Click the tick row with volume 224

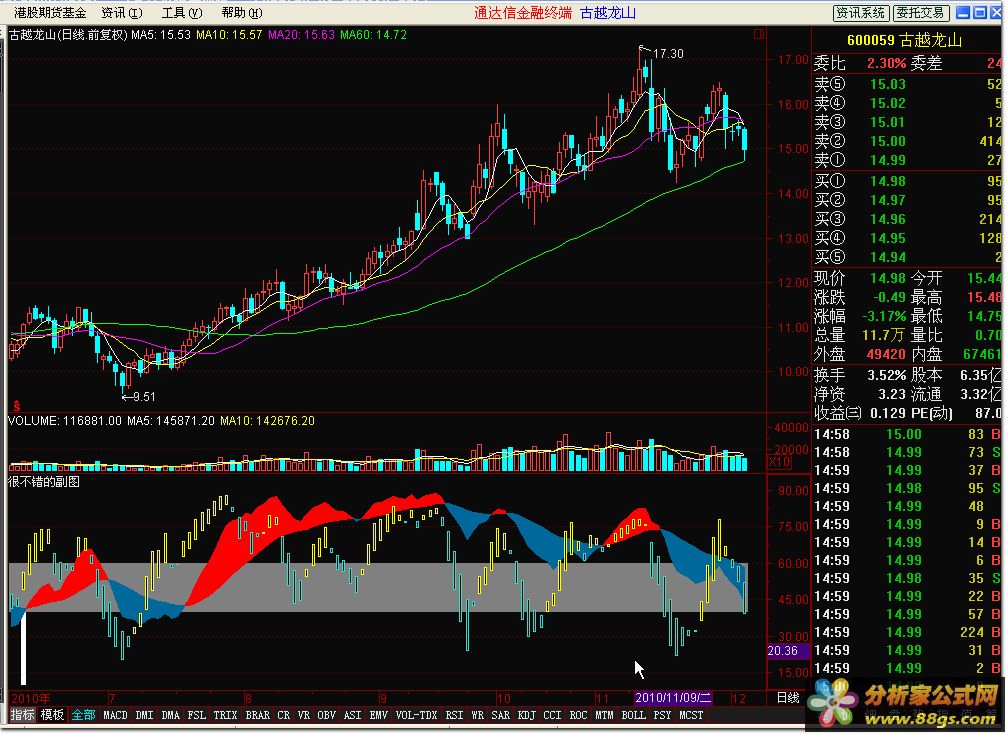[x=907, y=633]
